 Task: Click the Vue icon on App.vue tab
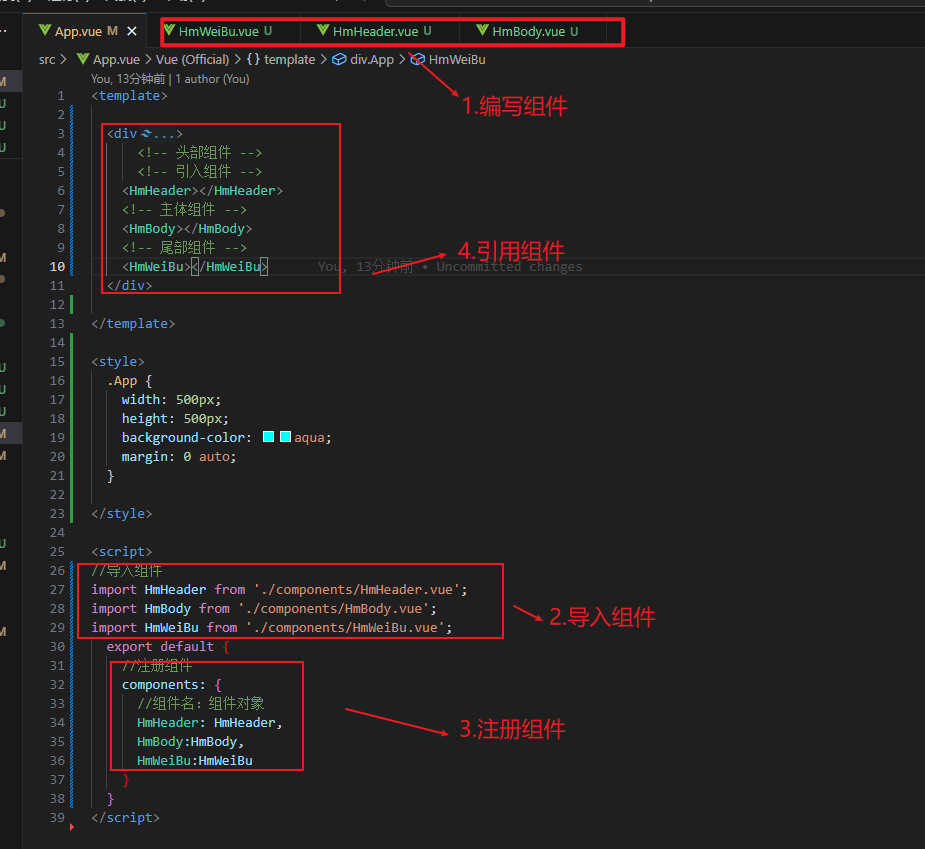click(45, 30)
